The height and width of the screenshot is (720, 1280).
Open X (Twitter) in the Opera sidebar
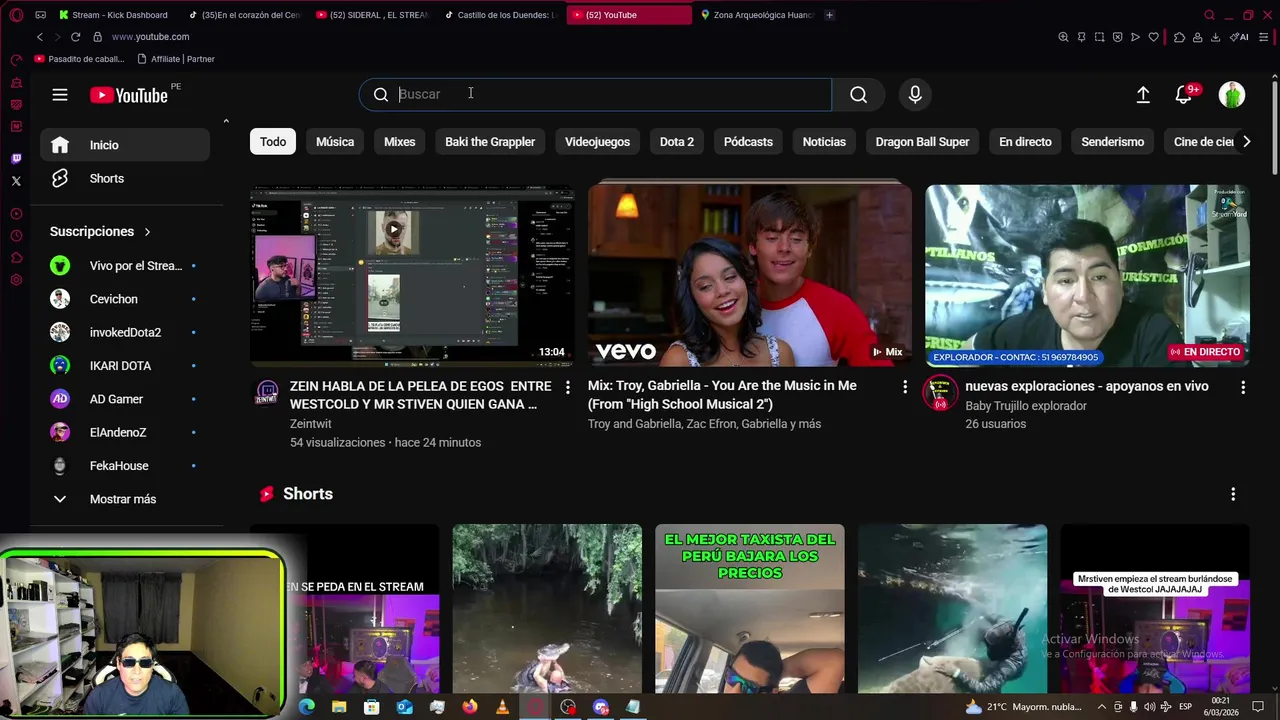16,181
